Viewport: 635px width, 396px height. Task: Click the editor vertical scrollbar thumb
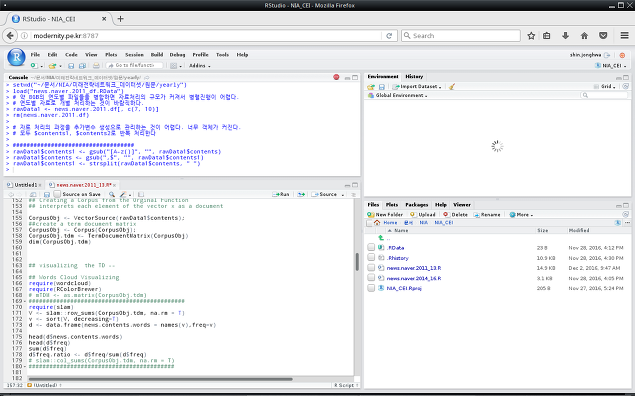(x=357, y=262)
